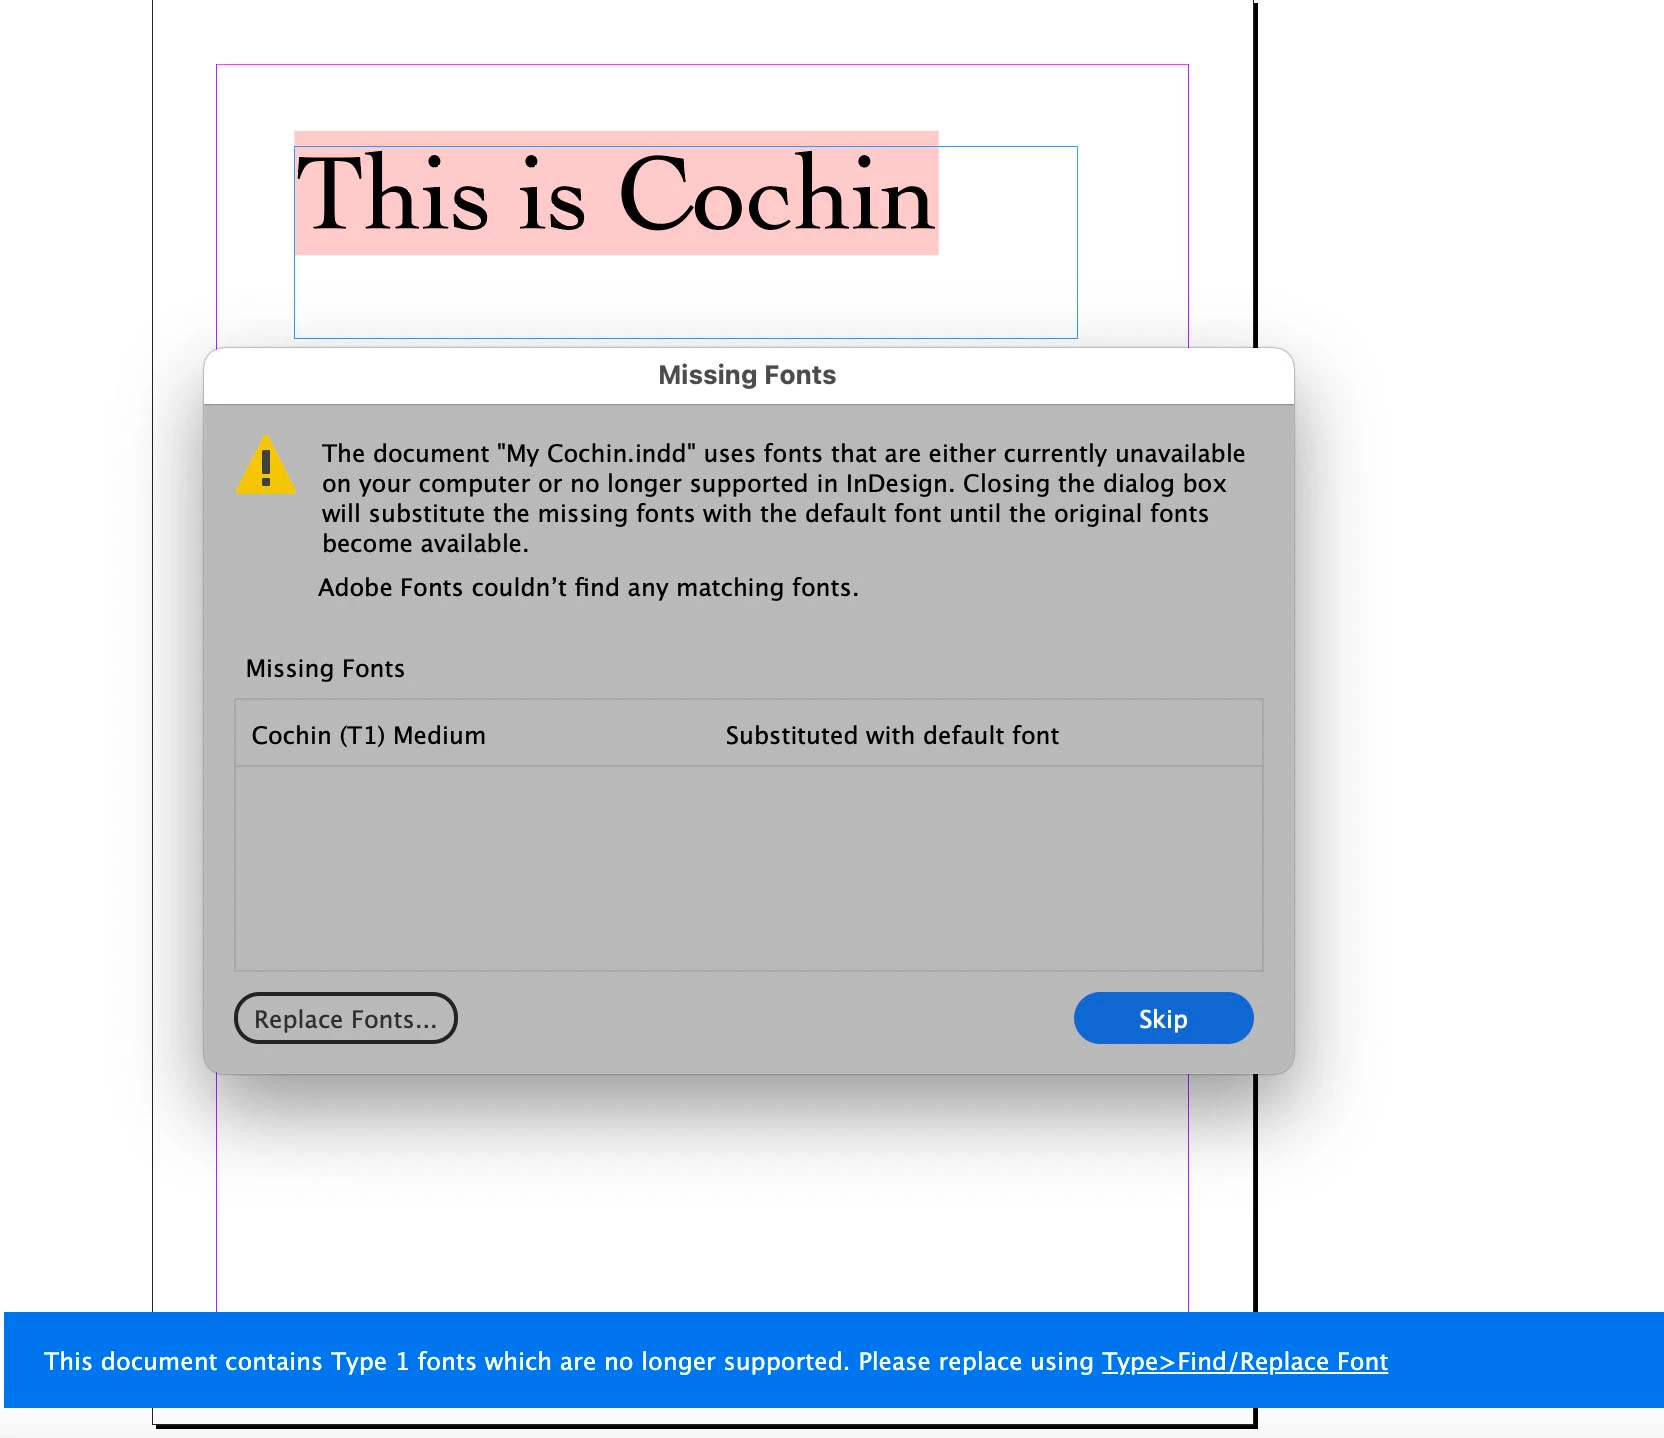
Task: Click the yellow warning triangle icon
Action: tap(266, 466)
